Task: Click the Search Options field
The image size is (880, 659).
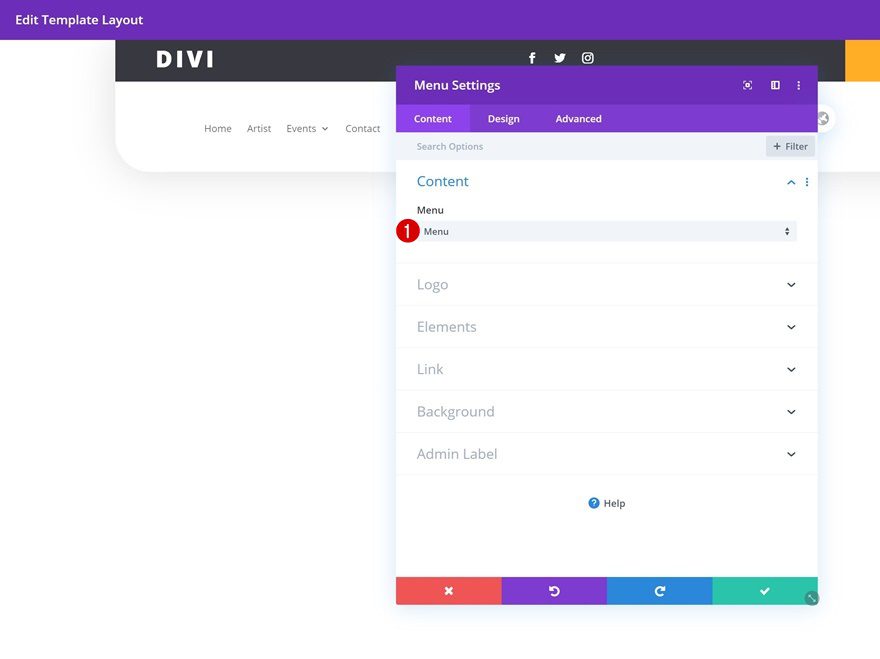Action: coord(581,147)
